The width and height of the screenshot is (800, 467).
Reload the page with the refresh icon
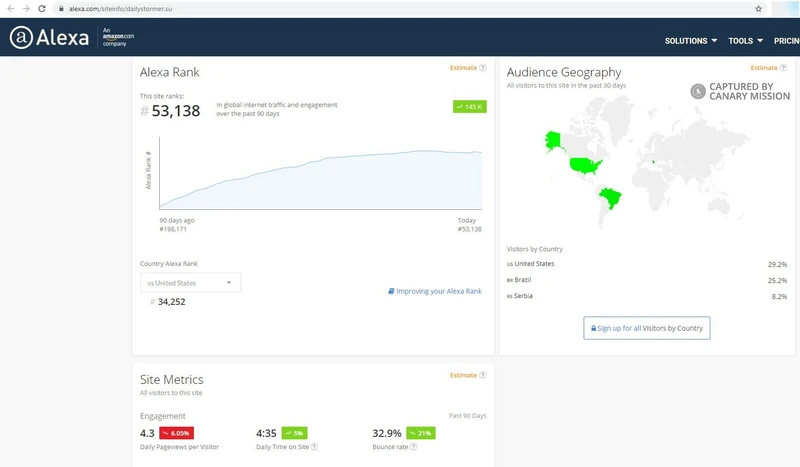[x=42, y=8]
